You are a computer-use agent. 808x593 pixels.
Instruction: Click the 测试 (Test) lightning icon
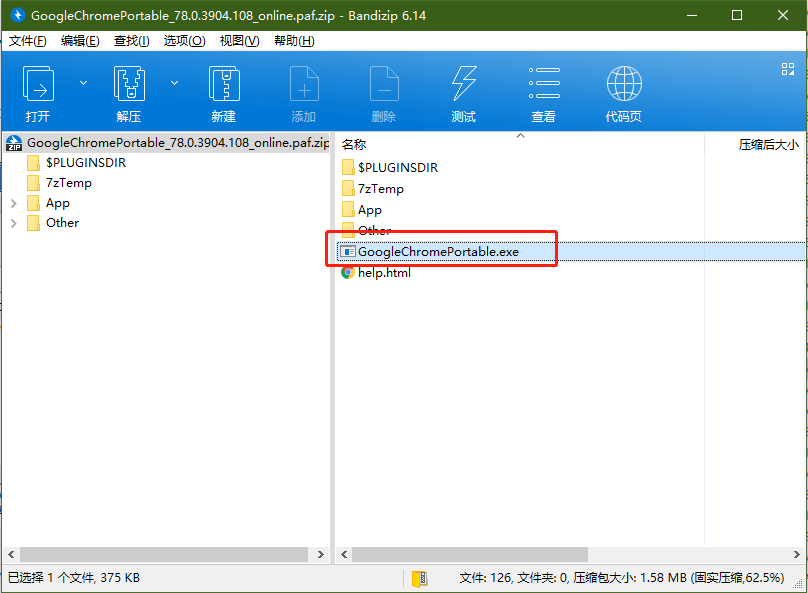464,83
